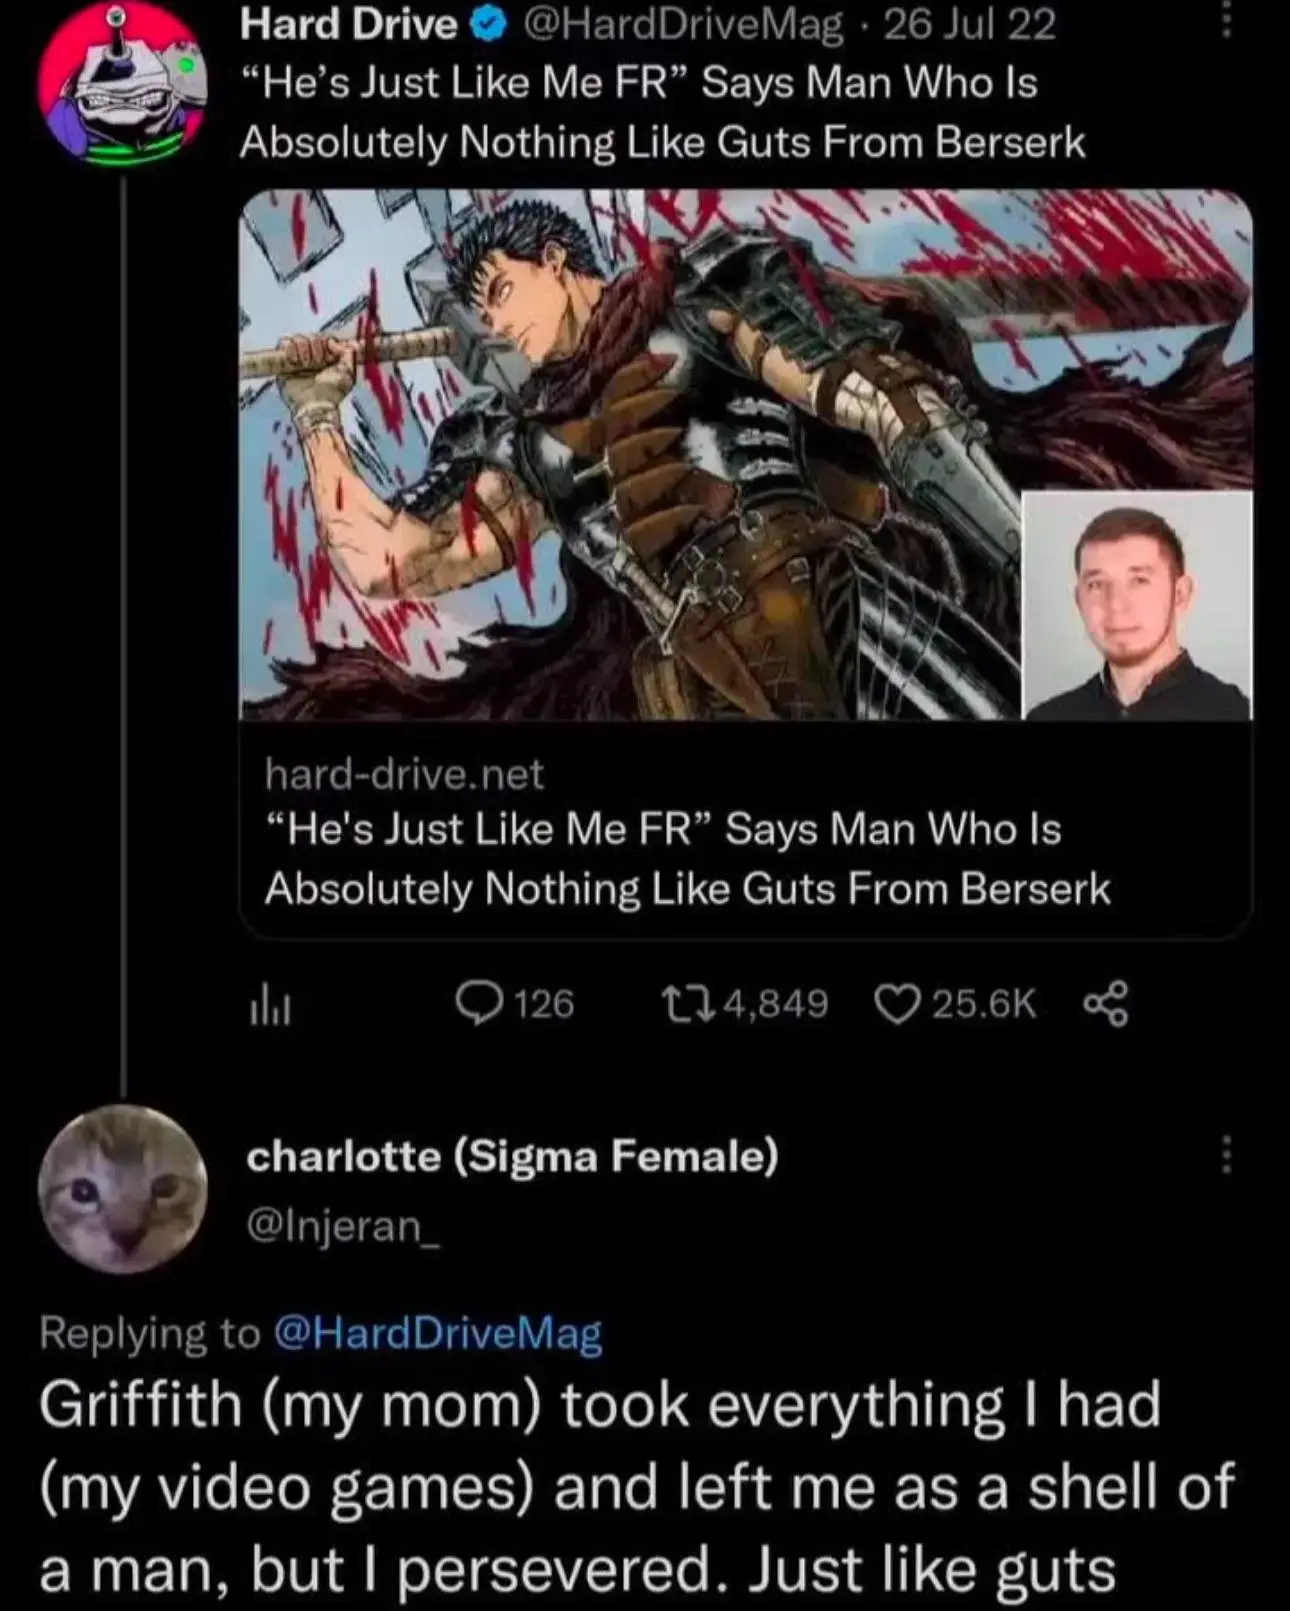Viewport: 1290px width, 1611px height.
Task: Follow the @HardDriveMag mention in reply
Action: 437,1334
